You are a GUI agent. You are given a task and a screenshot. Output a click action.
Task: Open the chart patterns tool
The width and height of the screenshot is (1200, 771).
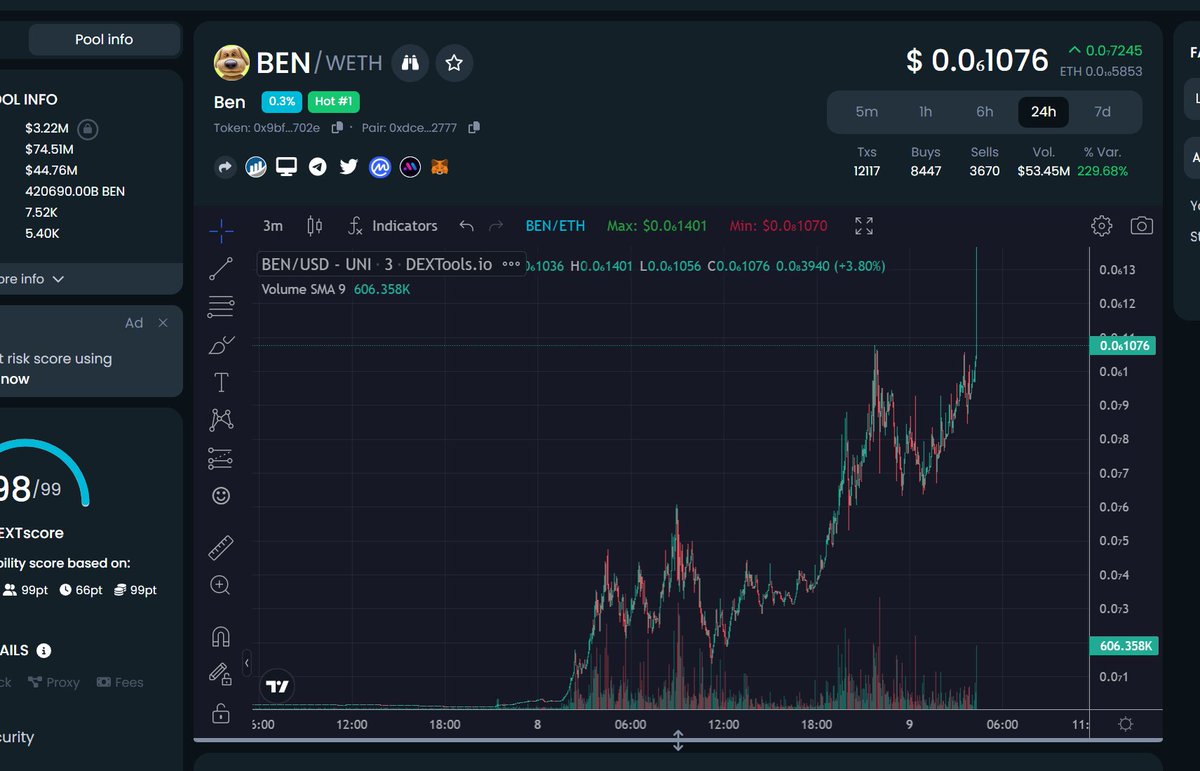221,420
